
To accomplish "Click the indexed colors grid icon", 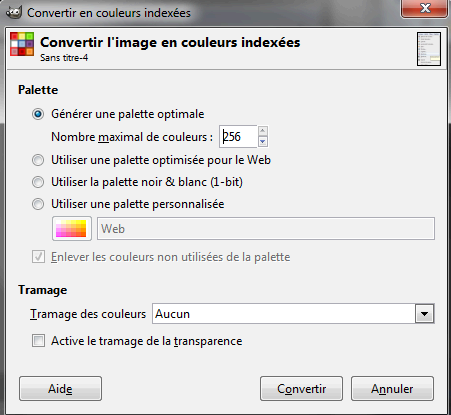I will coord(22,44).
